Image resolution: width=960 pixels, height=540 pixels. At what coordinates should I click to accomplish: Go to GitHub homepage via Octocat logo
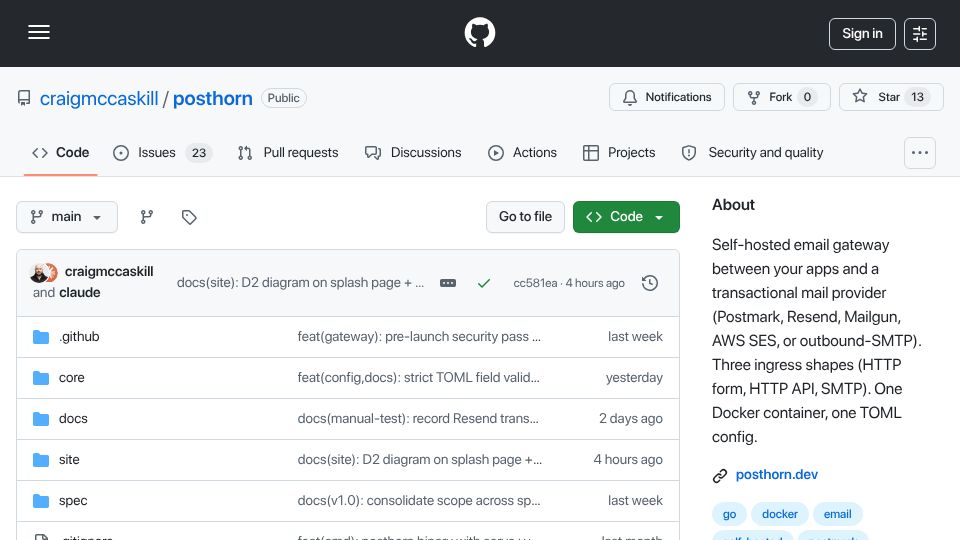click(479, 32)
